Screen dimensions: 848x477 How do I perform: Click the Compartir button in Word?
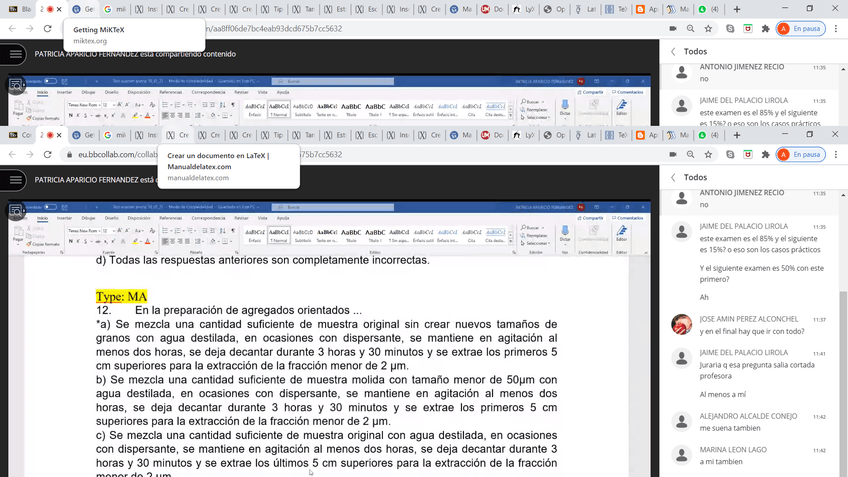(x=592, y=216)
